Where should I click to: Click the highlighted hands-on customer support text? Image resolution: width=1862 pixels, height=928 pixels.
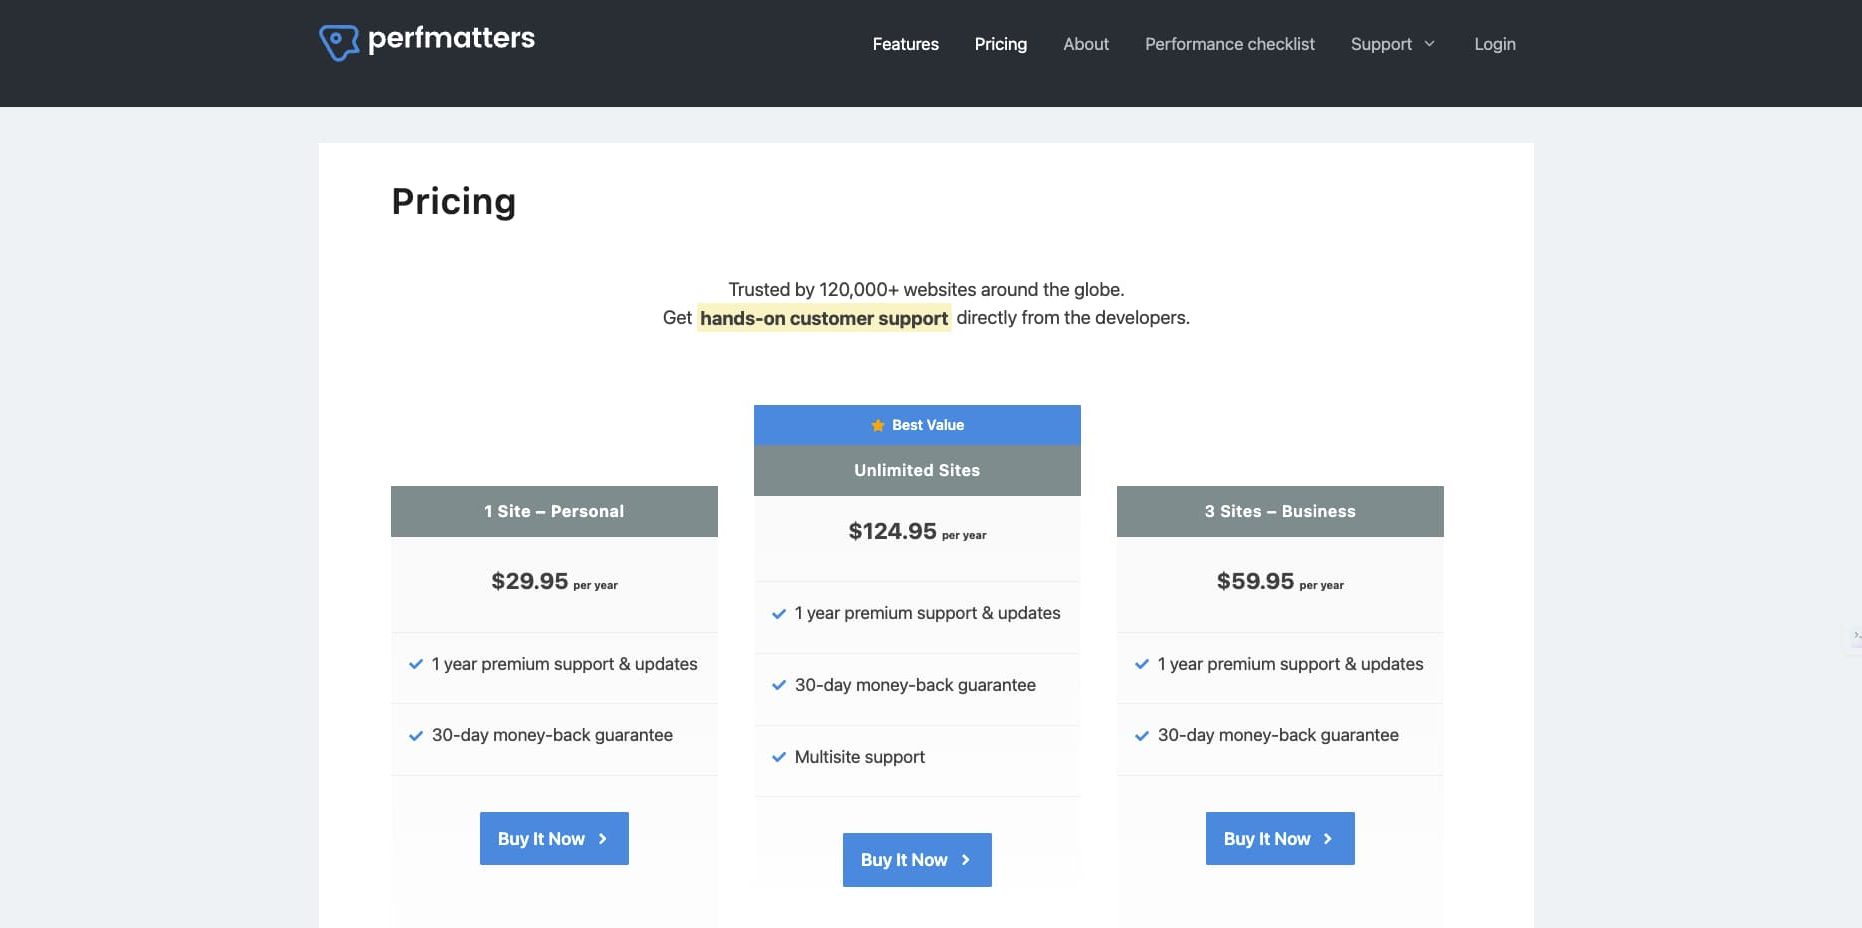[x=823, y=318]
